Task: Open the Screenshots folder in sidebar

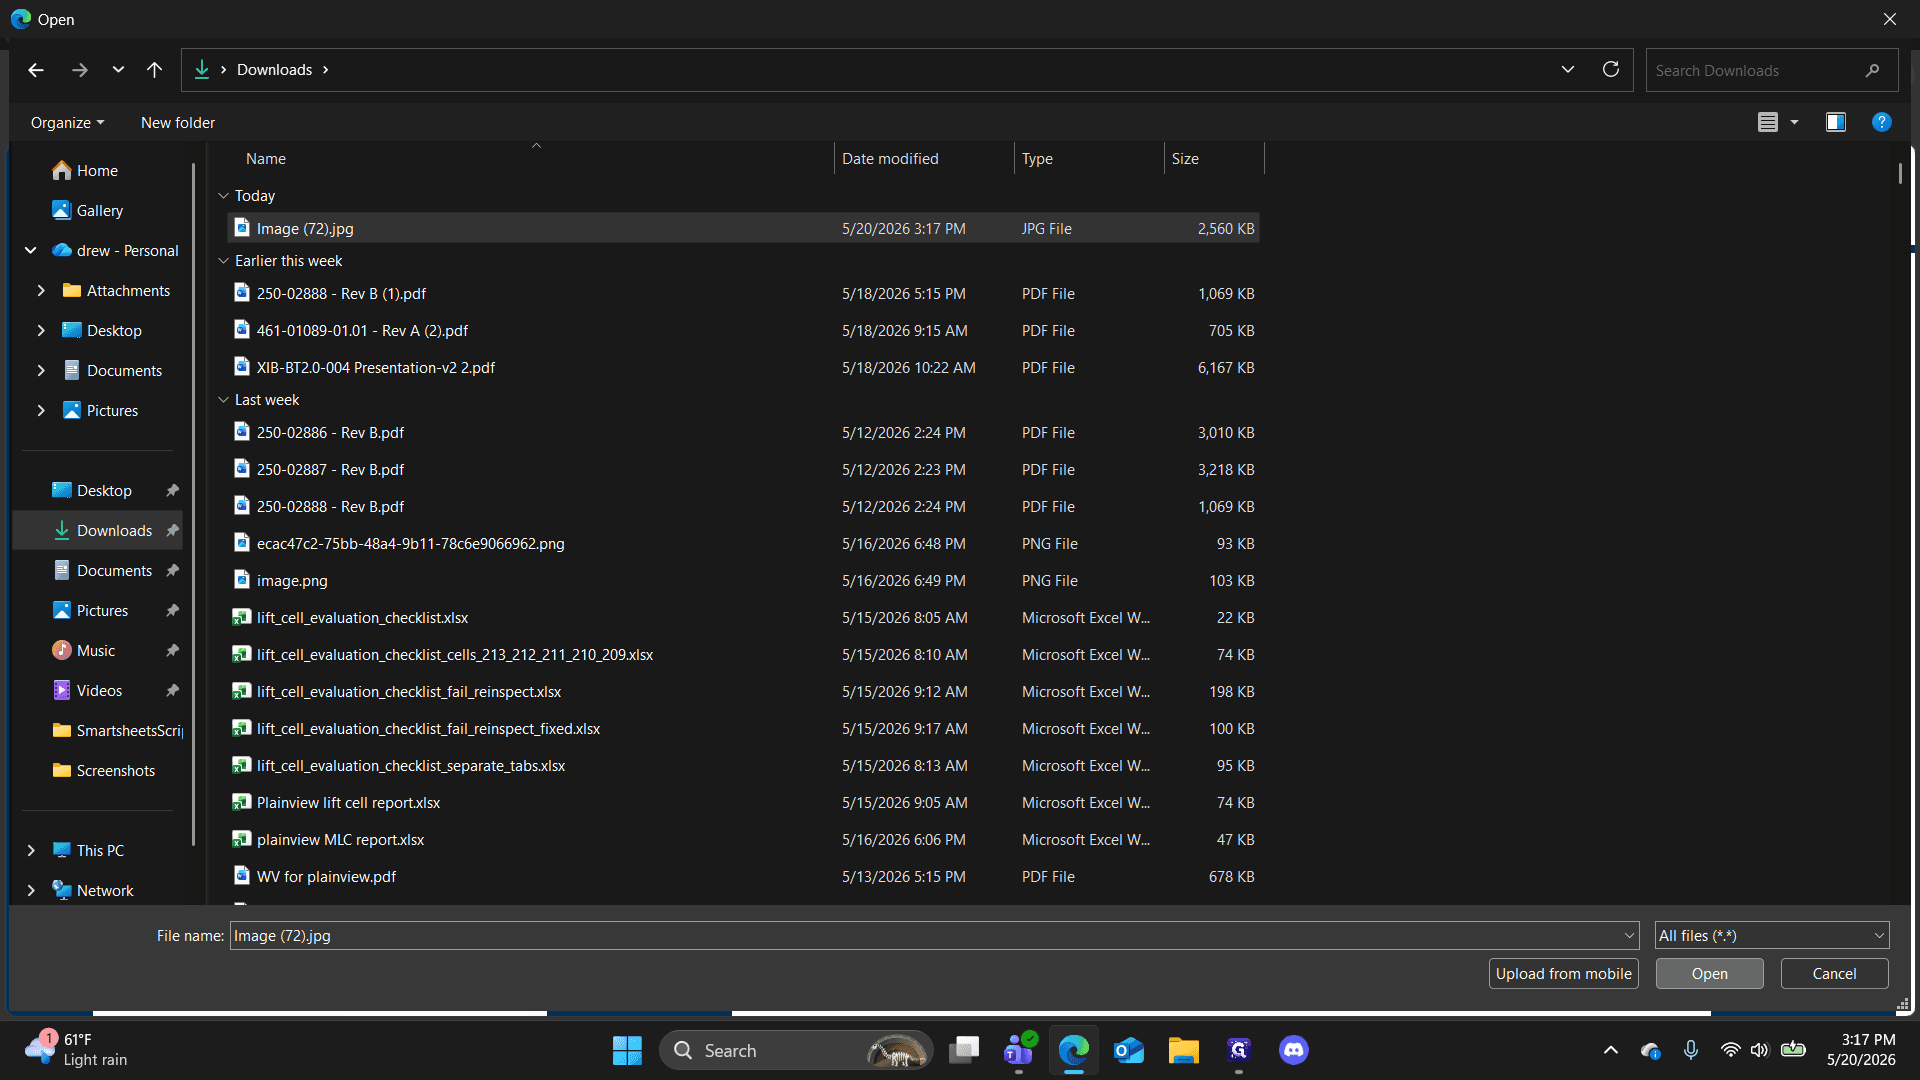Action: (x=116, y=771)
